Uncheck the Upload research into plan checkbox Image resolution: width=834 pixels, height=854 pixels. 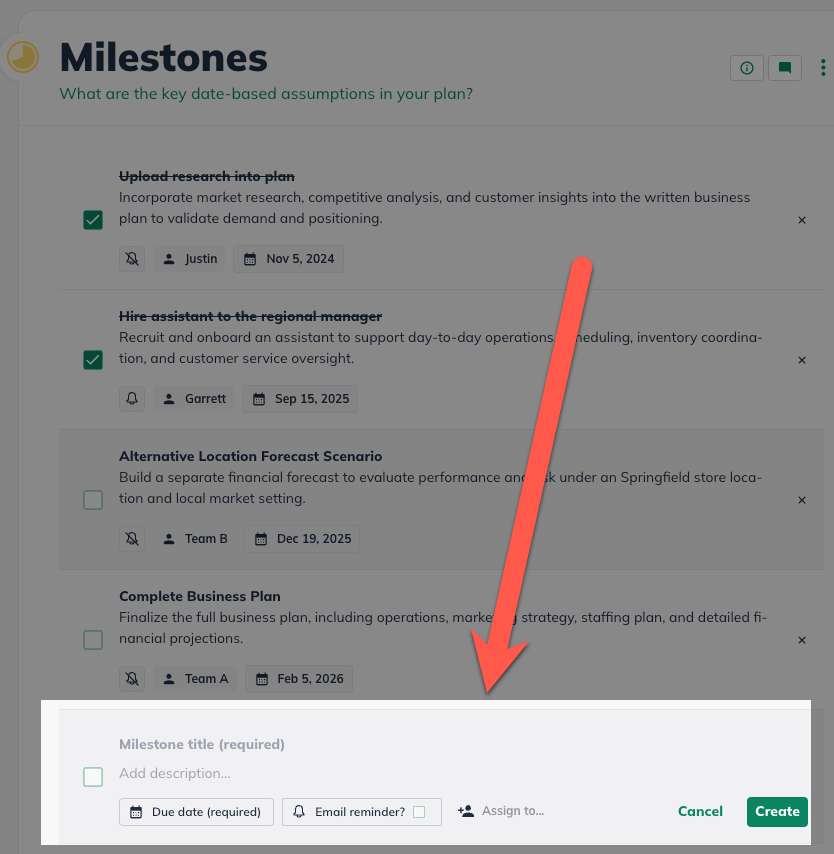tap(93, 220)
